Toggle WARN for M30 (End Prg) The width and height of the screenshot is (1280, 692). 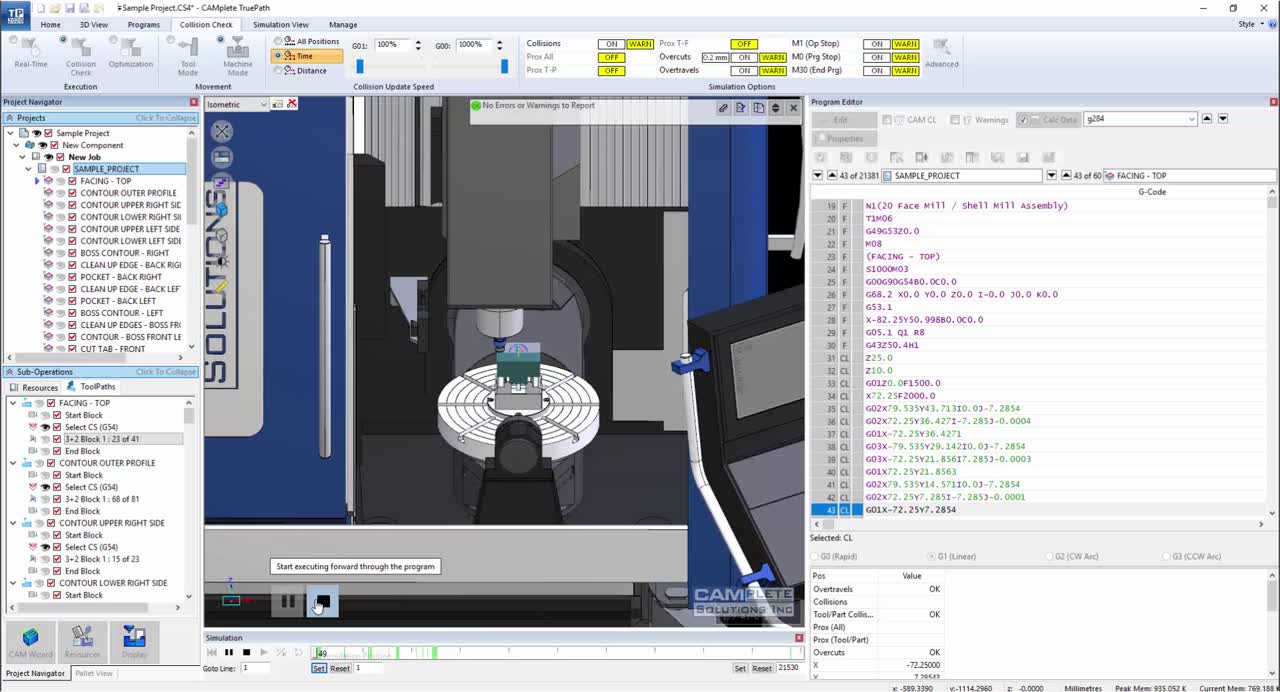click(x=906, y=71)
